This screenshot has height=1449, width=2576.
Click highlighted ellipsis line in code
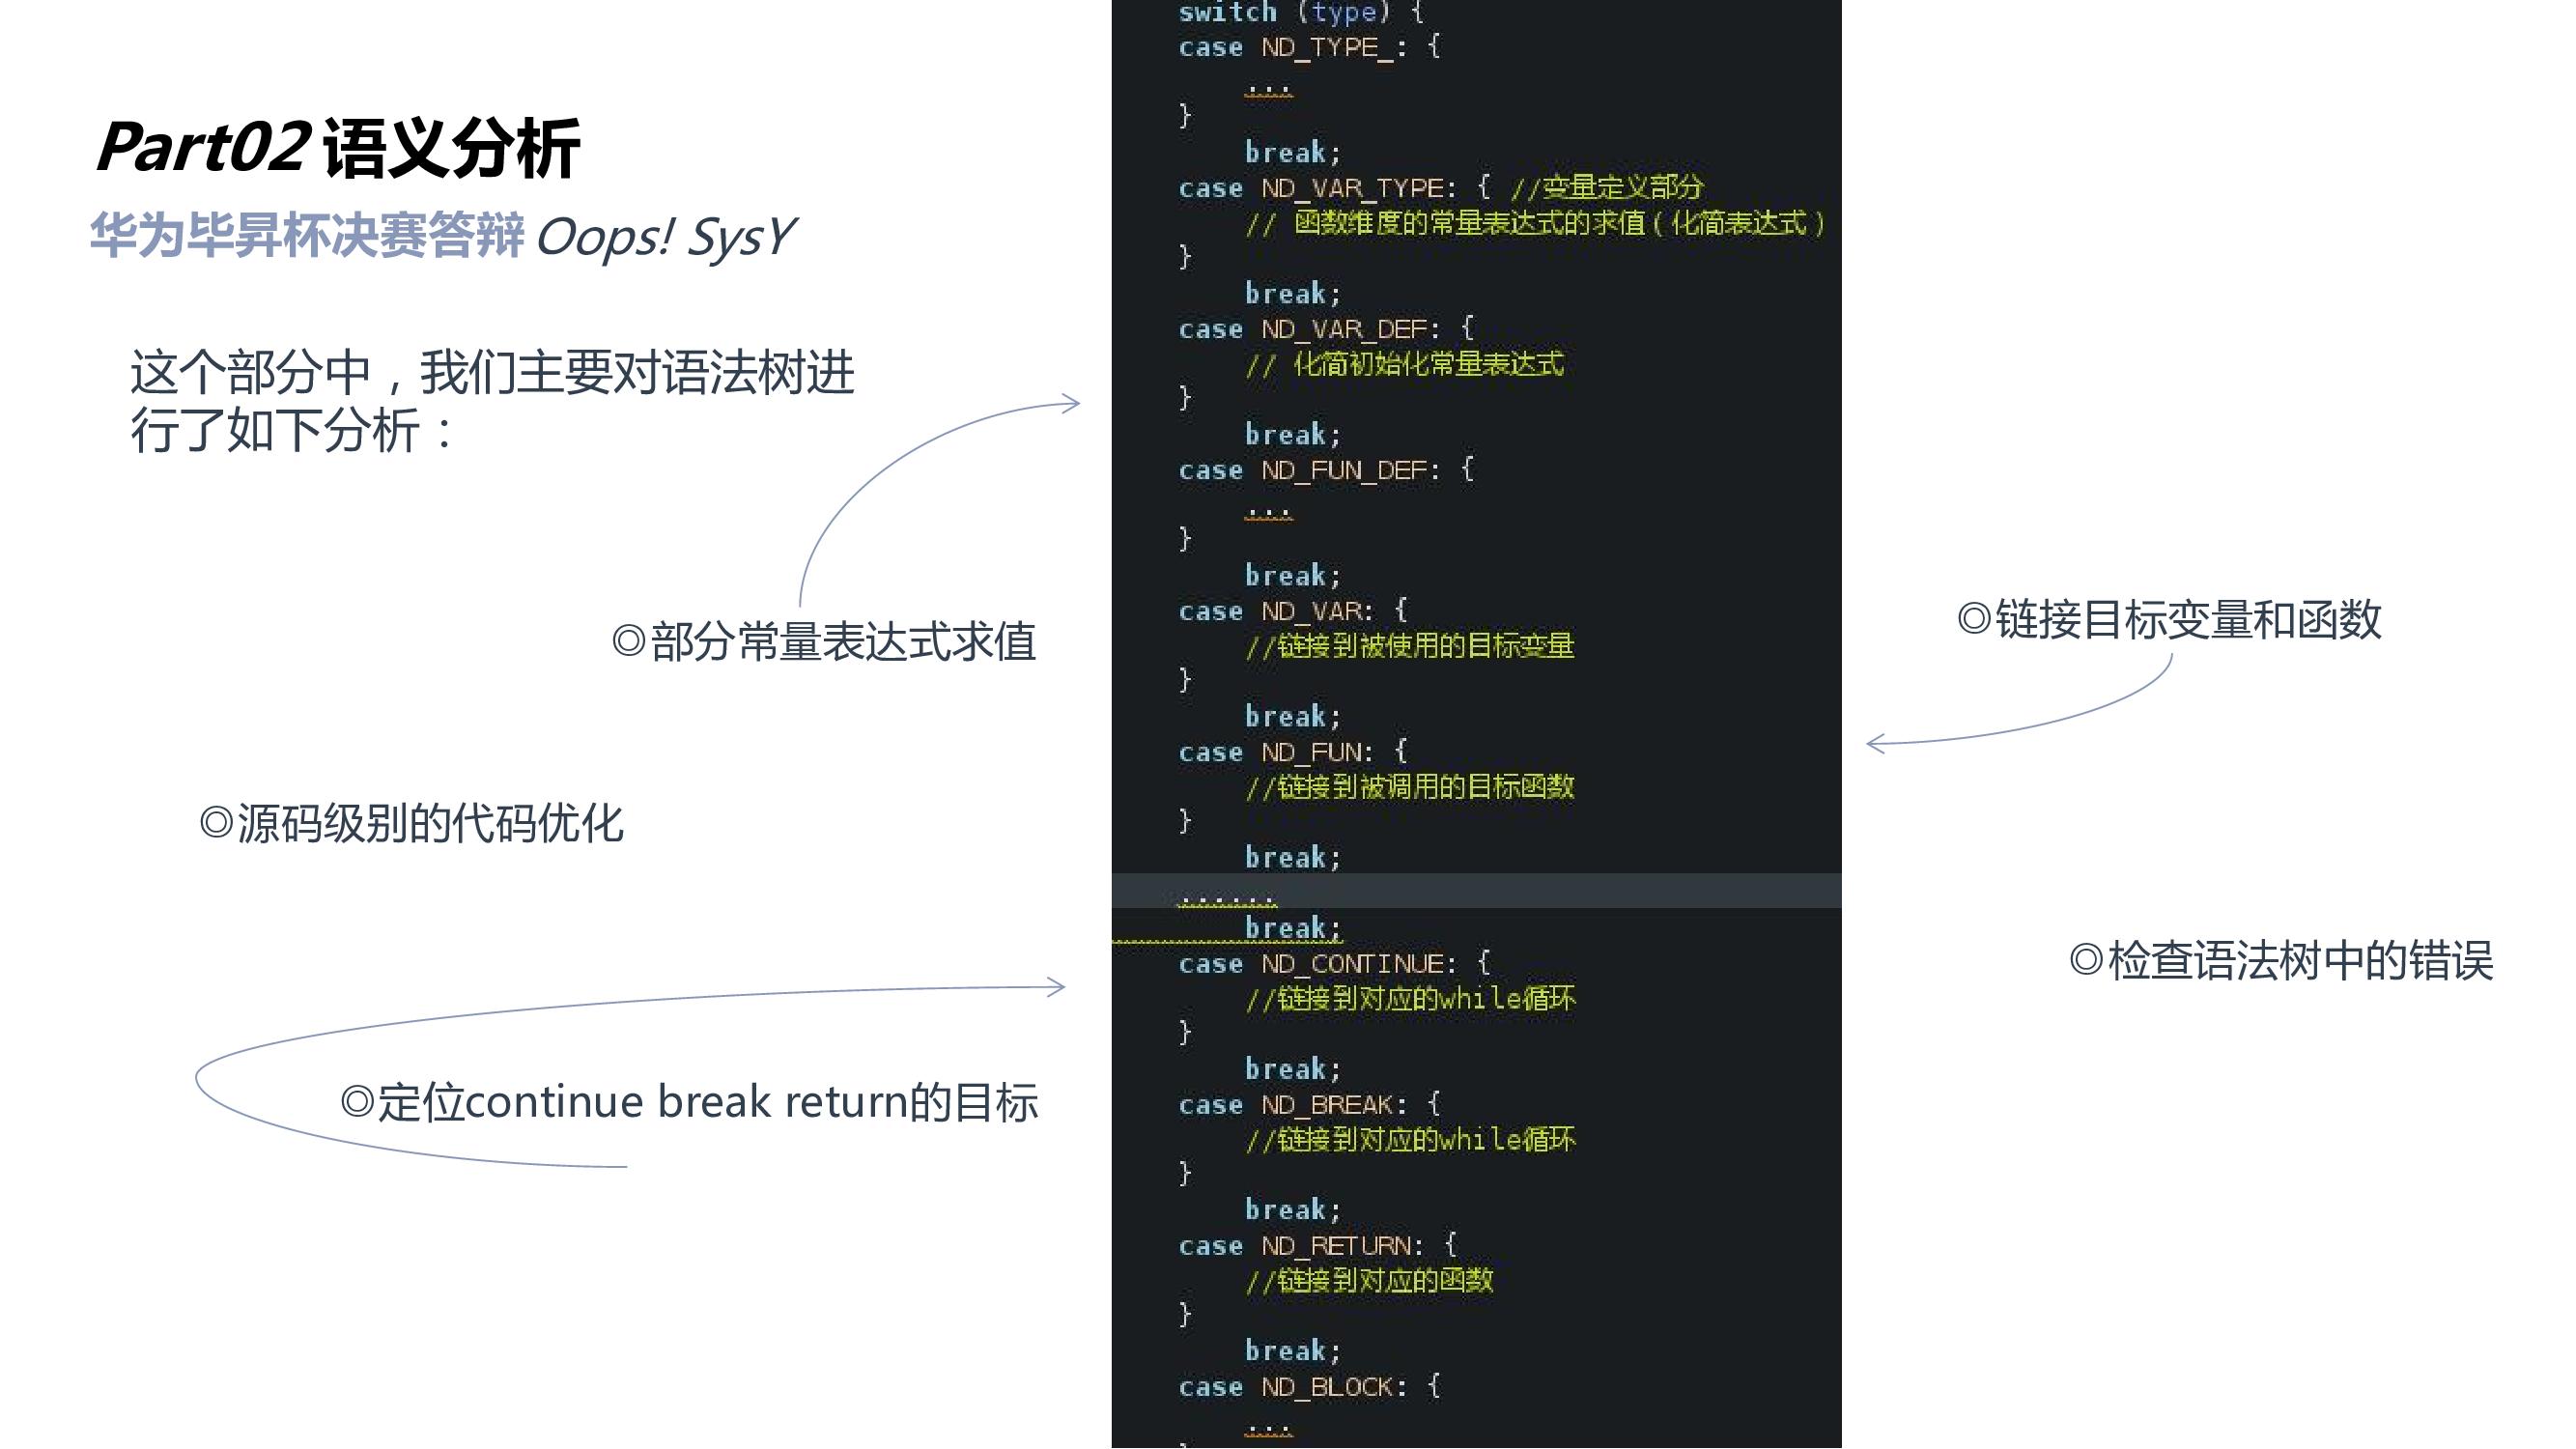point(1228,893)
